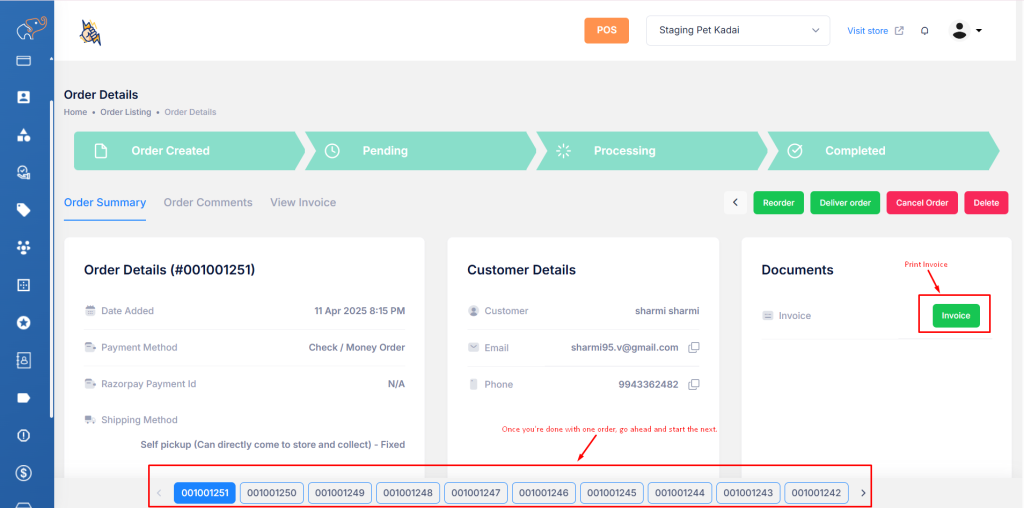The width and height of the screenshot is (1024, 508).
Task: Copy the customer email address
Action: [x=694, y=347]
